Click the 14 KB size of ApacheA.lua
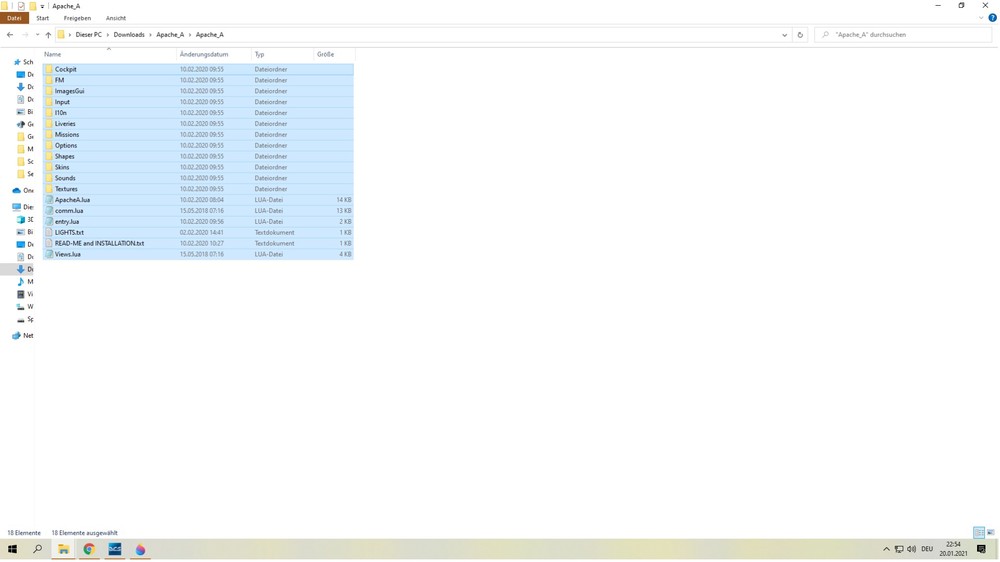Image resolution: width=1000 pixels, height=562 pixels. tap(344, 200)
